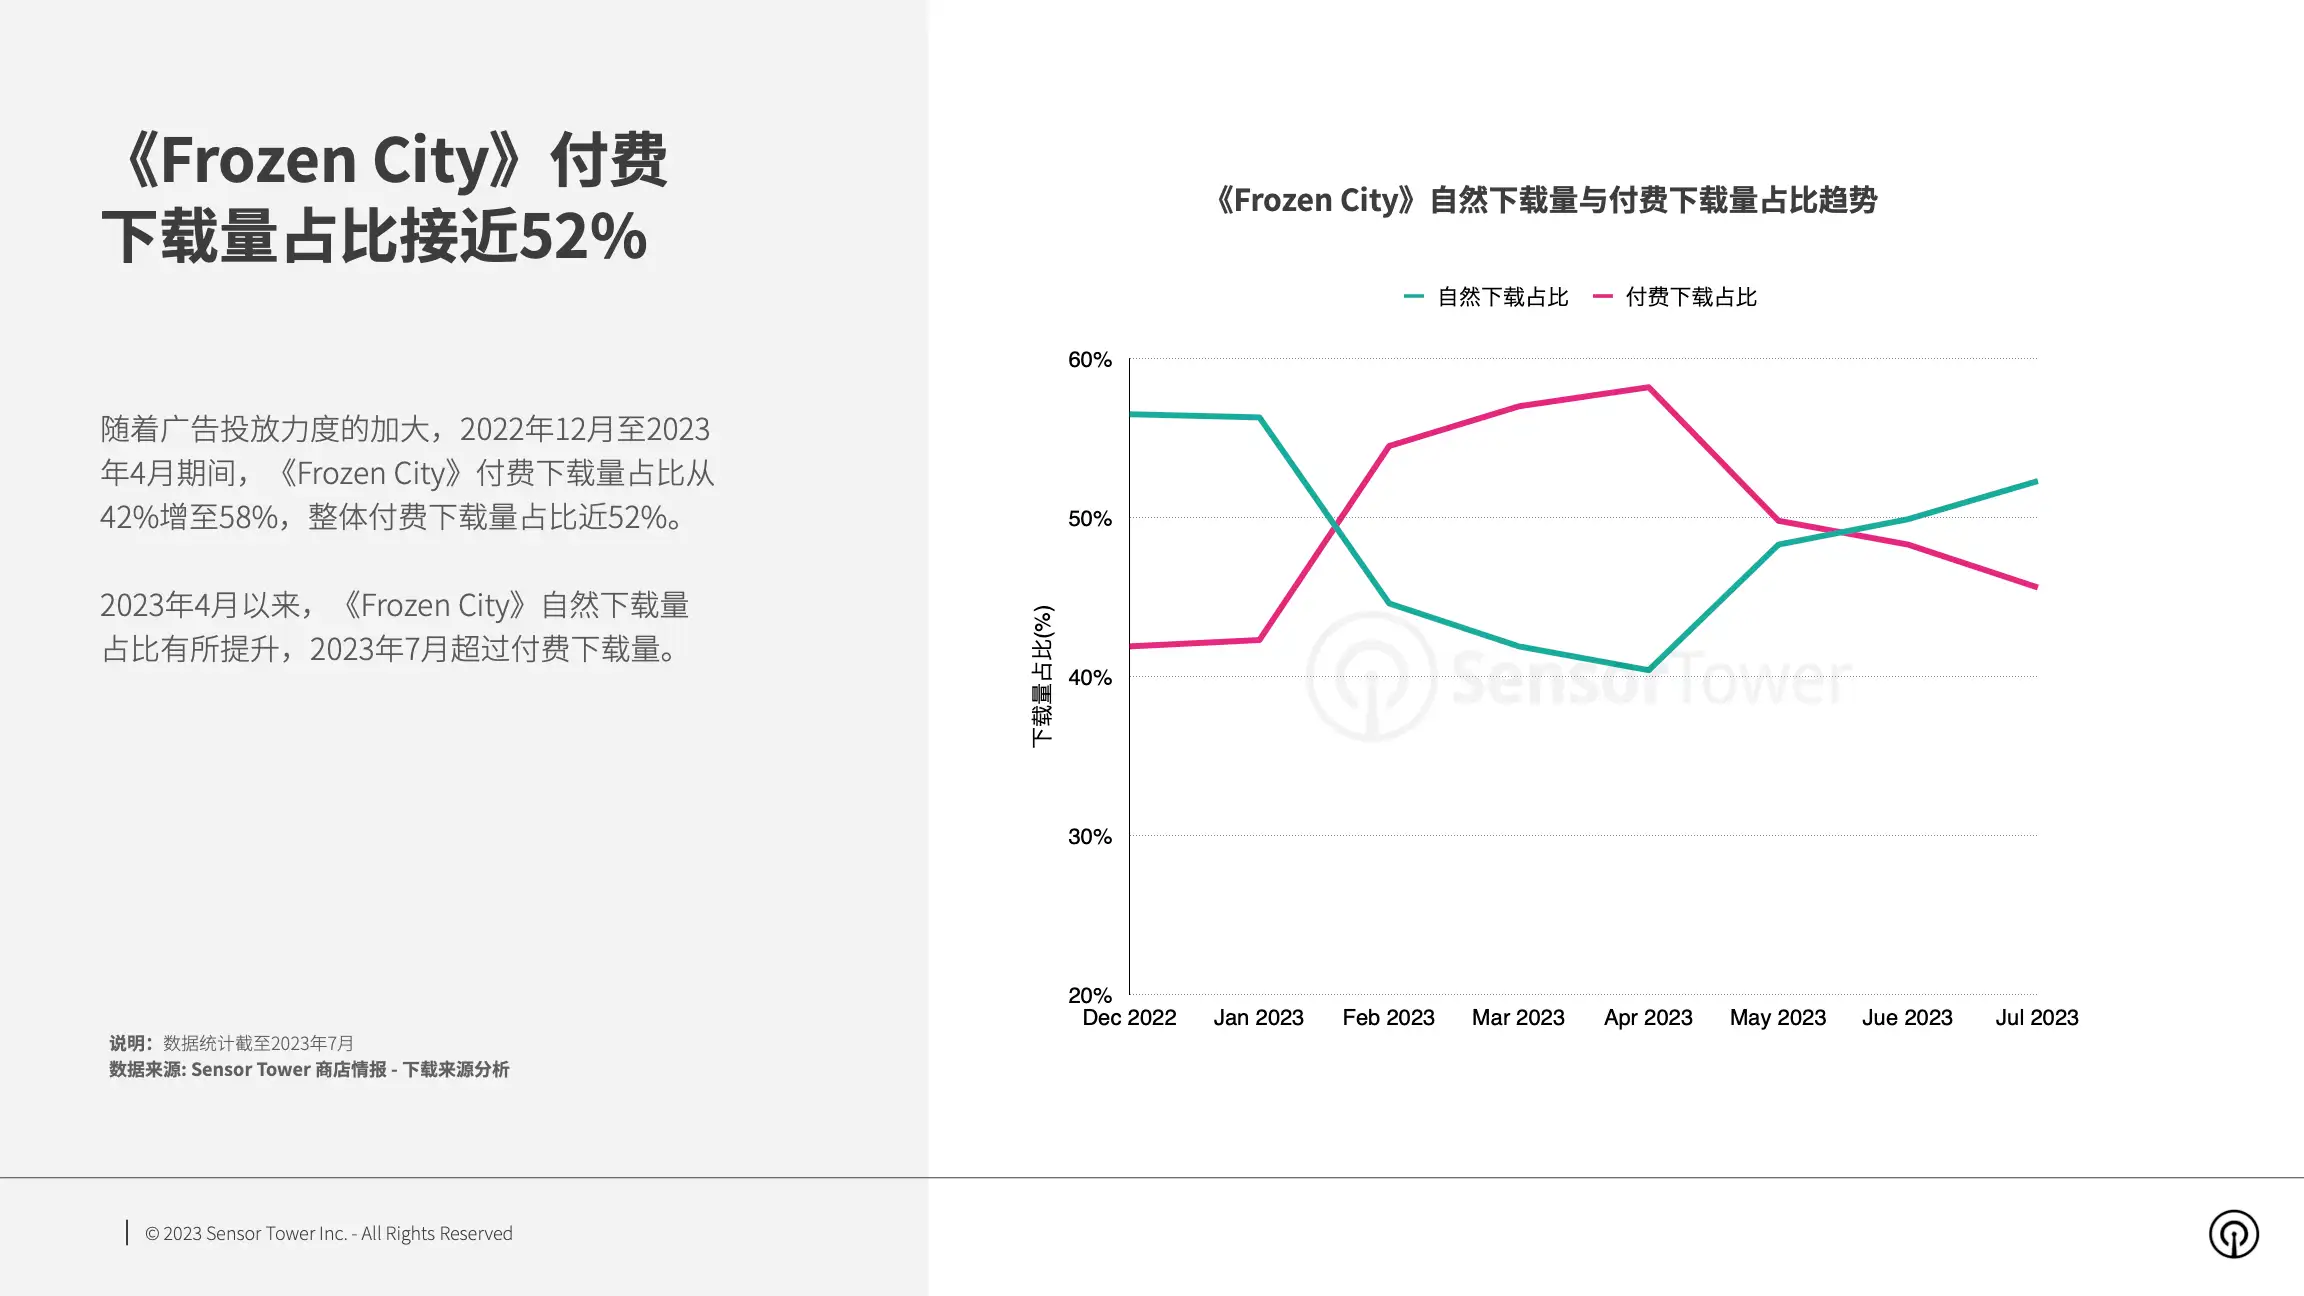This screenshot has height=1296, width=2304.
Task: Click the Apr 2023 axis label
Action: coord(1648,1017)
